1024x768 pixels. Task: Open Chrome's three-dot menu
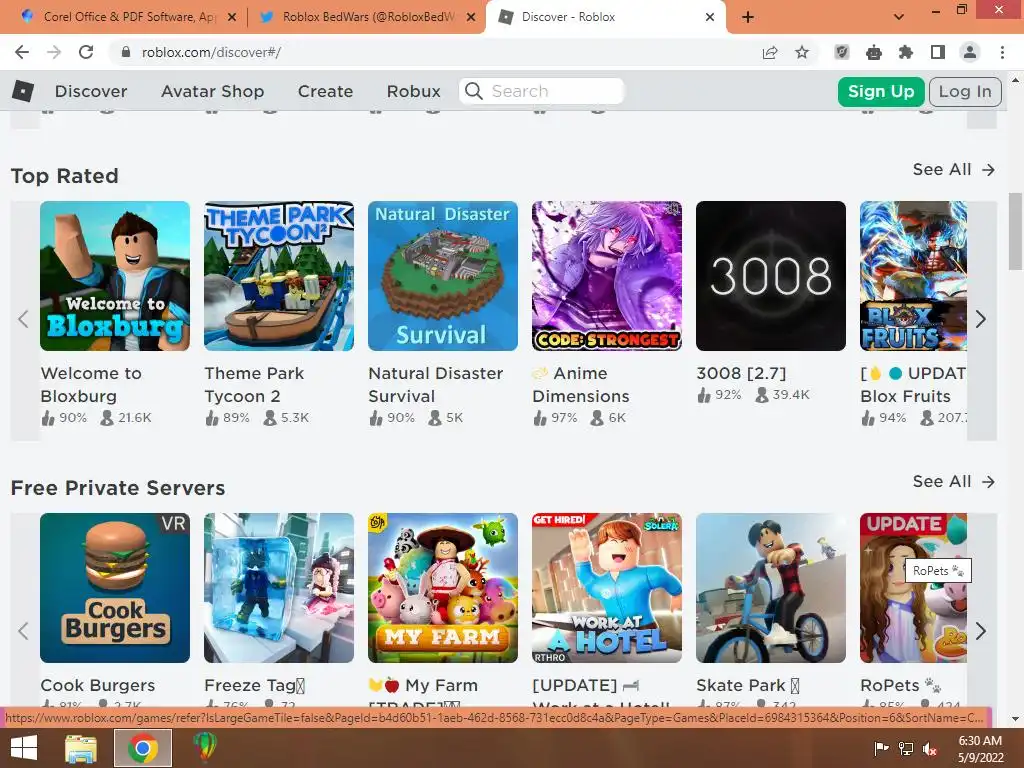pos(1002,52)
